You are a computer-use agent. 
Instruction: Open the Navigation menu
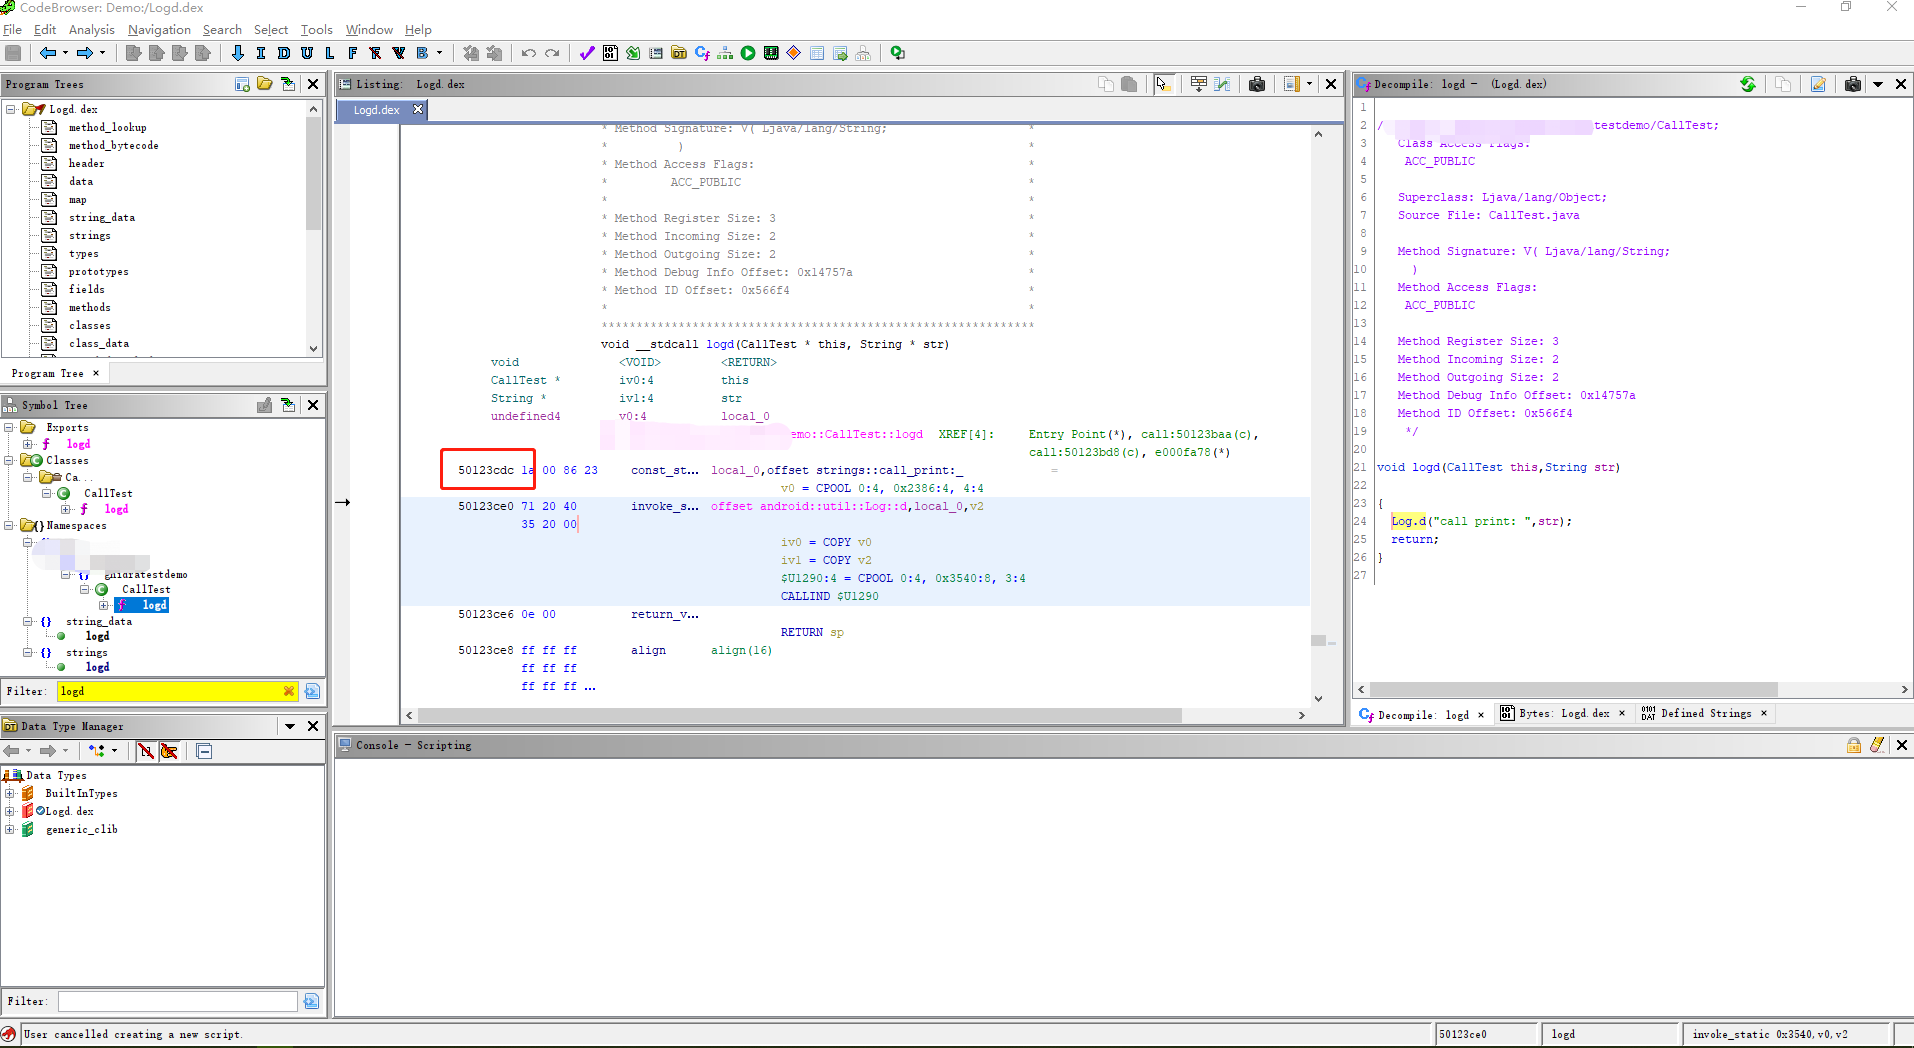coord(159,30)
